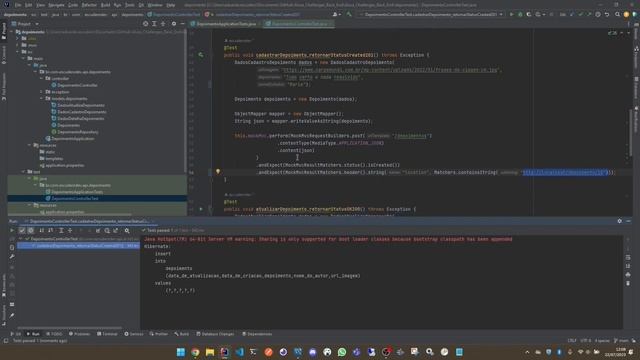
Task: Open the Terminal tool window tab
Action: pyautogui.click(x=107, y=334)
